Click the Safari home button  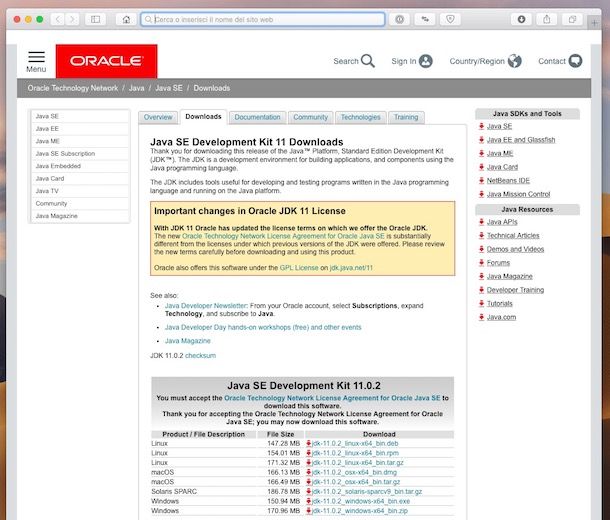click(x=126, y=19)
